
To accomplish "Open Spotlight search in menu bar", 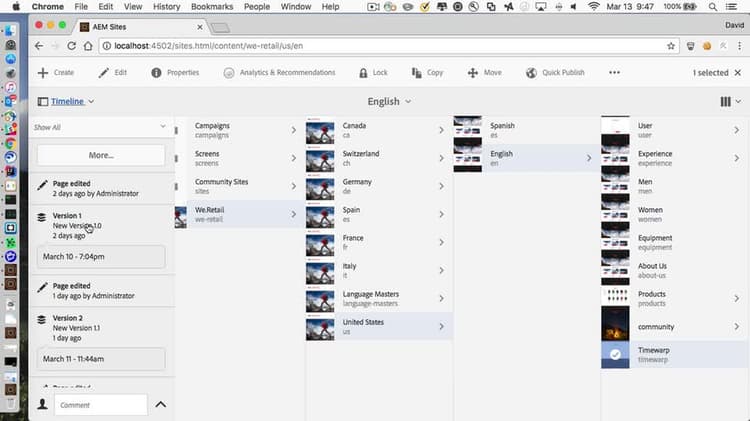I will click(x=713, y=7).
